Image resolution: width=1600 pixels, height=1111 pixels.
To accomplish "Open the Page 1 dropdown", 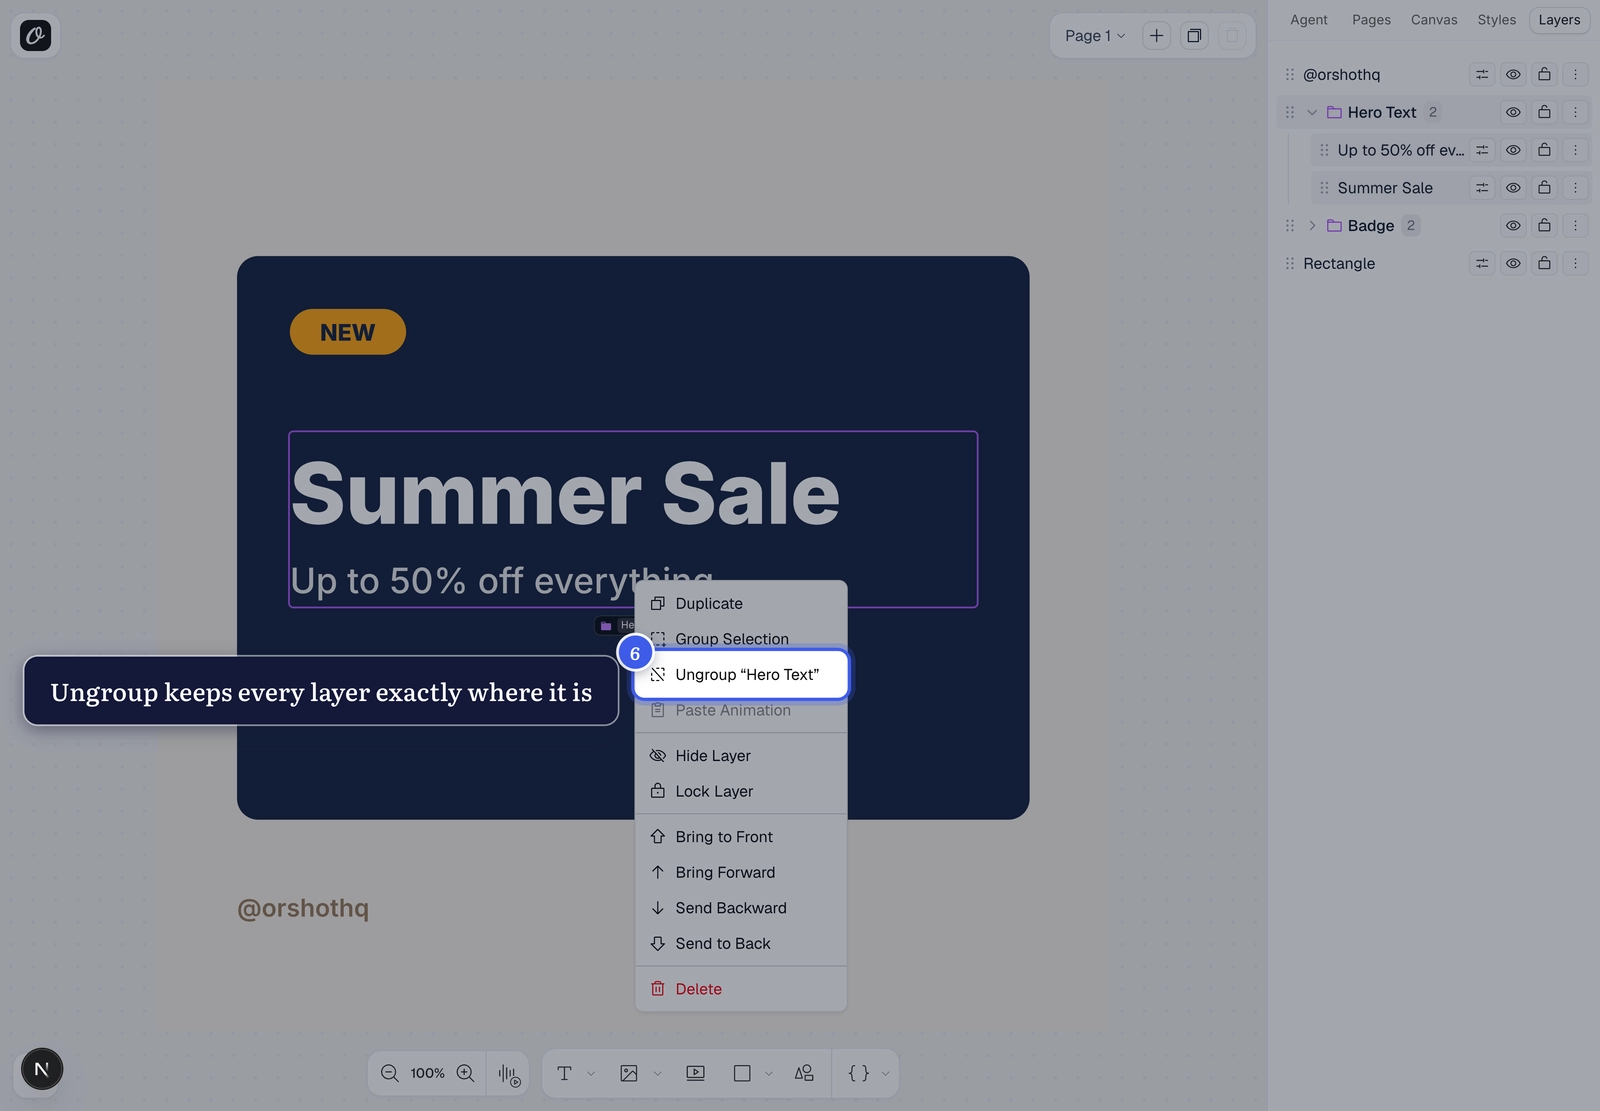I will click(1095, 36).
